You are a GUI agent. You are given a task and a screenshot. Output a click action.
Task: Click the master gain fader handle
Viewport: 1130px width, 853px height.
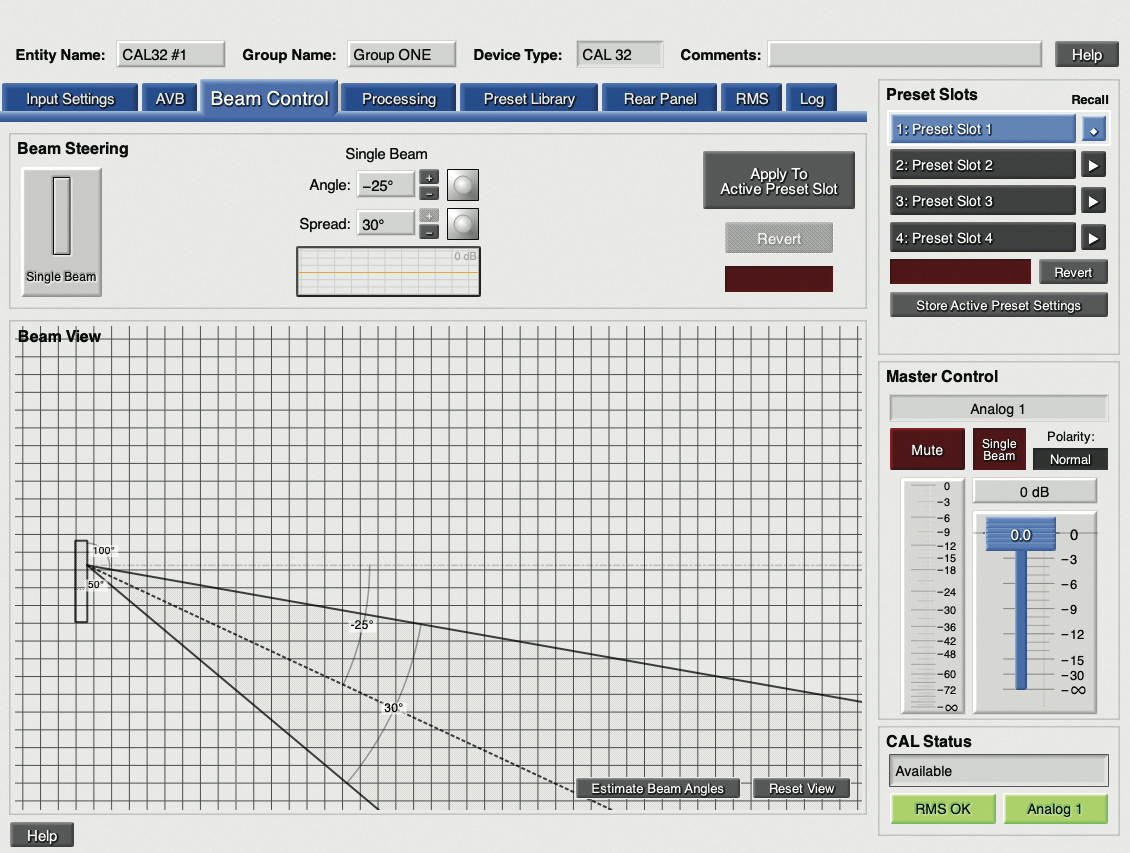click(1020, 535)
